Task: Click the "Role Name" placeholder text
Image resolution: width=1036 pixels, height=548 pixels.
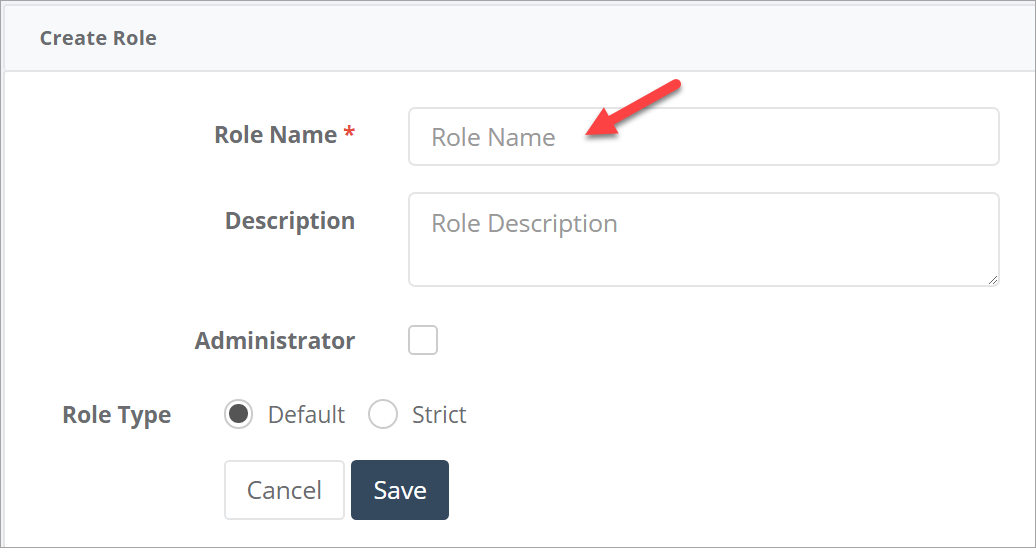Action: pyautogui.click(x=493, y=137)
